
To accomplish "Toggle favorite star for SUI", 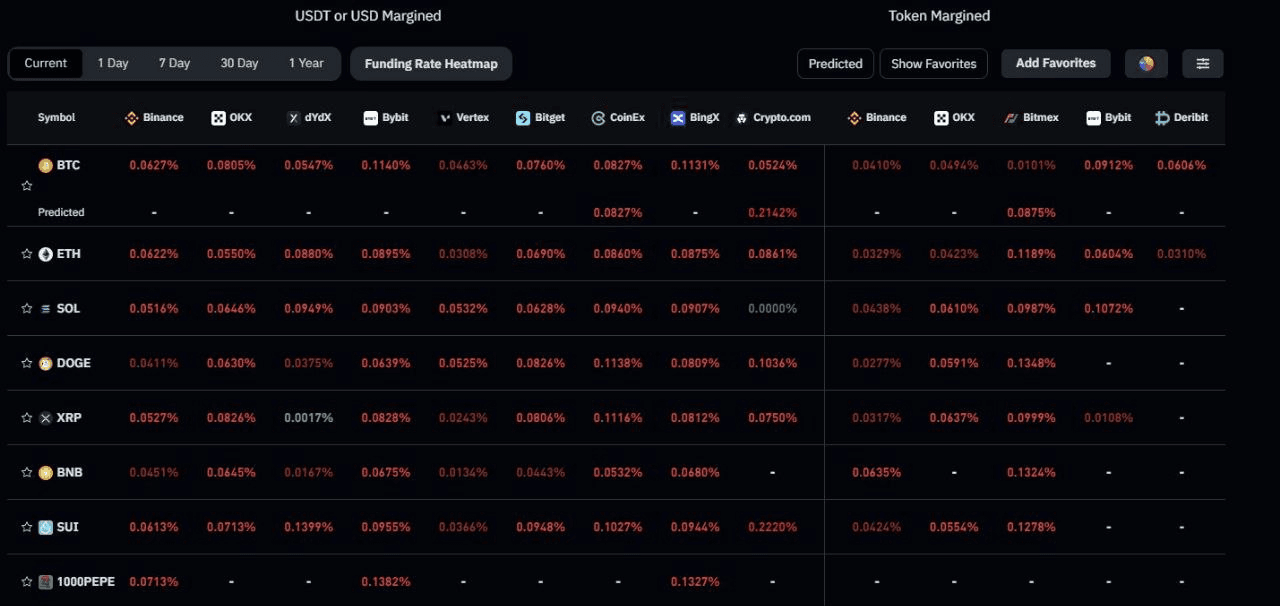I will point(27,527).
